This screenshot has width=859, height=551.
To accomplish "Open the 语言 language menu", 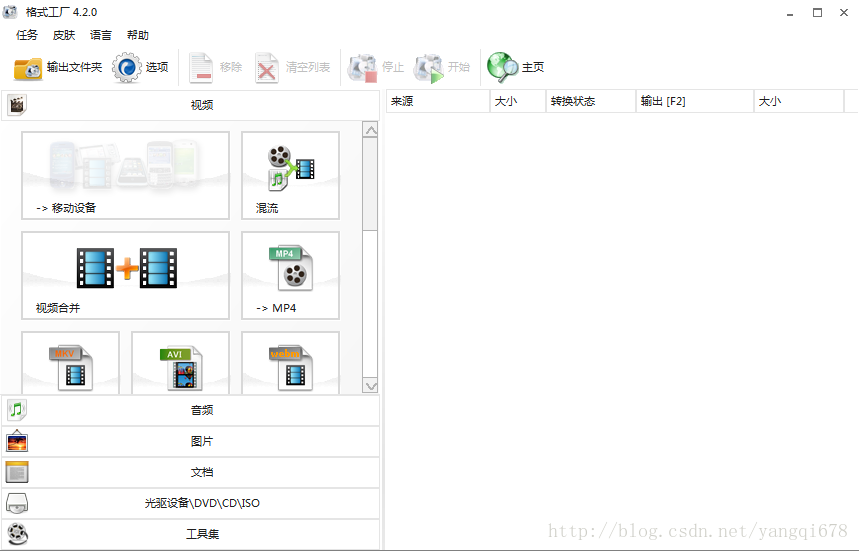I will [101, 35].
